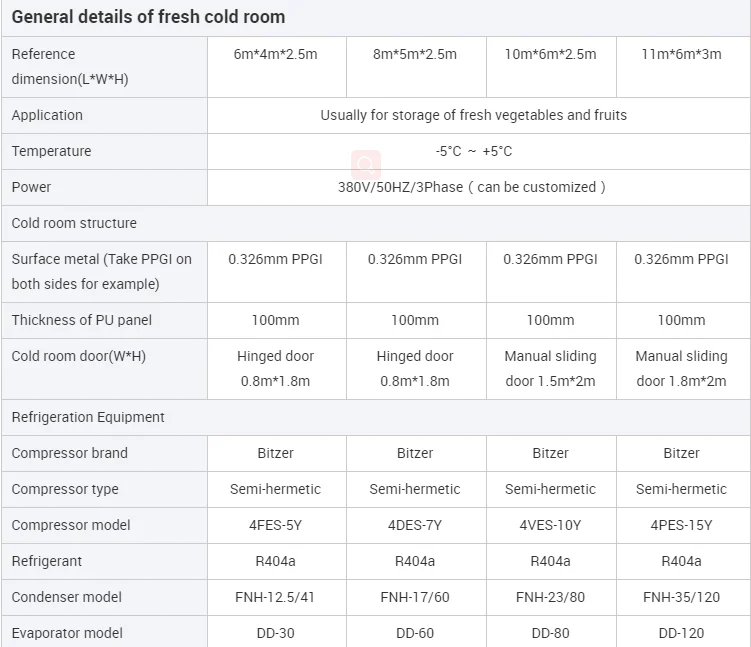Click the 8m*5m*2.5m dimension cell
751x647 pixels.
(414, 54)
